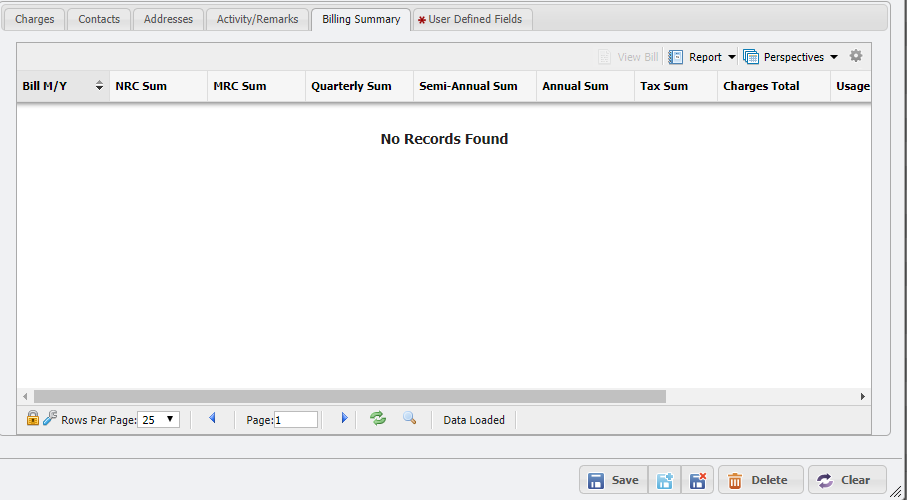The width and height of the screenshot is (907, 500).
Task: Open search with the magnifier icon
Action: (x=409, y=419)
